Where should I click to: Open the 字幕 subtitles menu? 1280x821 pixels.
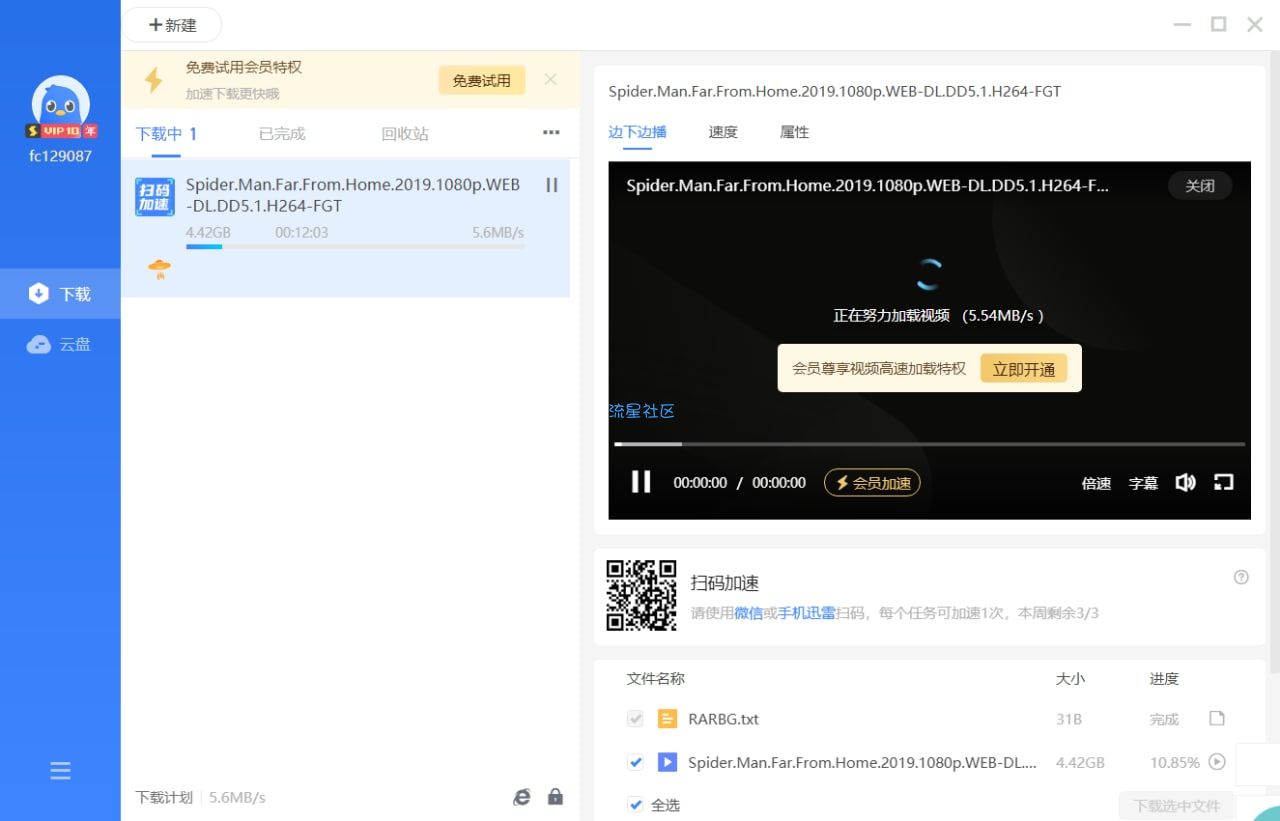(x=1143, y=483)
